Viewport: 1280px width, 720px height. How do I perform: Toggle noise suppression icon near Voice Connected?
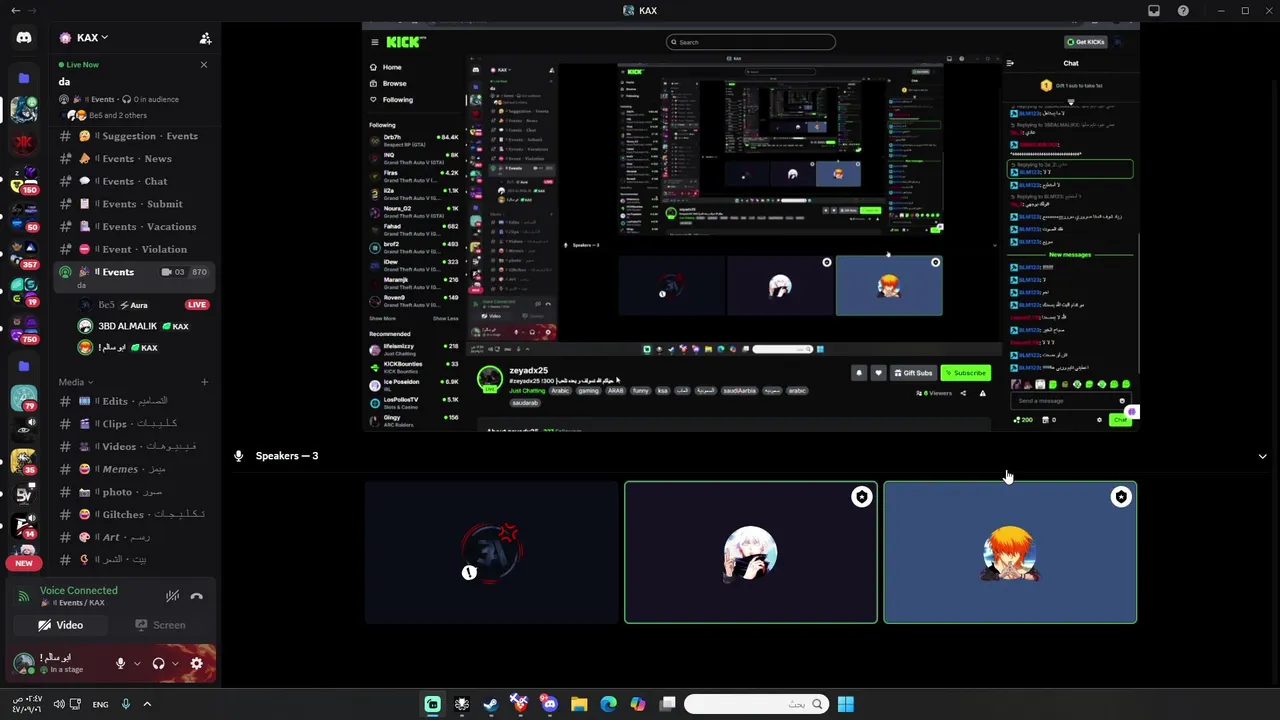click(x=172, y=596)
